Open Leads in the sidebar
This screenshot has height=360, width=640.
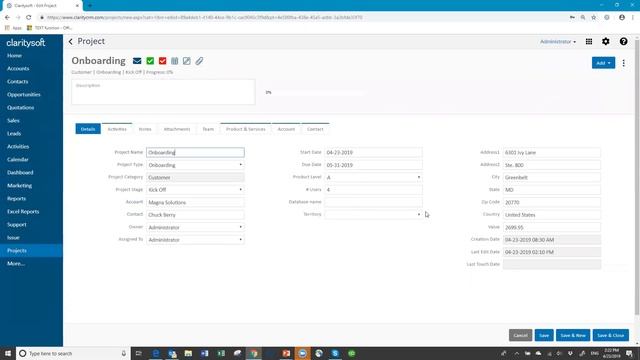[14, 133]
